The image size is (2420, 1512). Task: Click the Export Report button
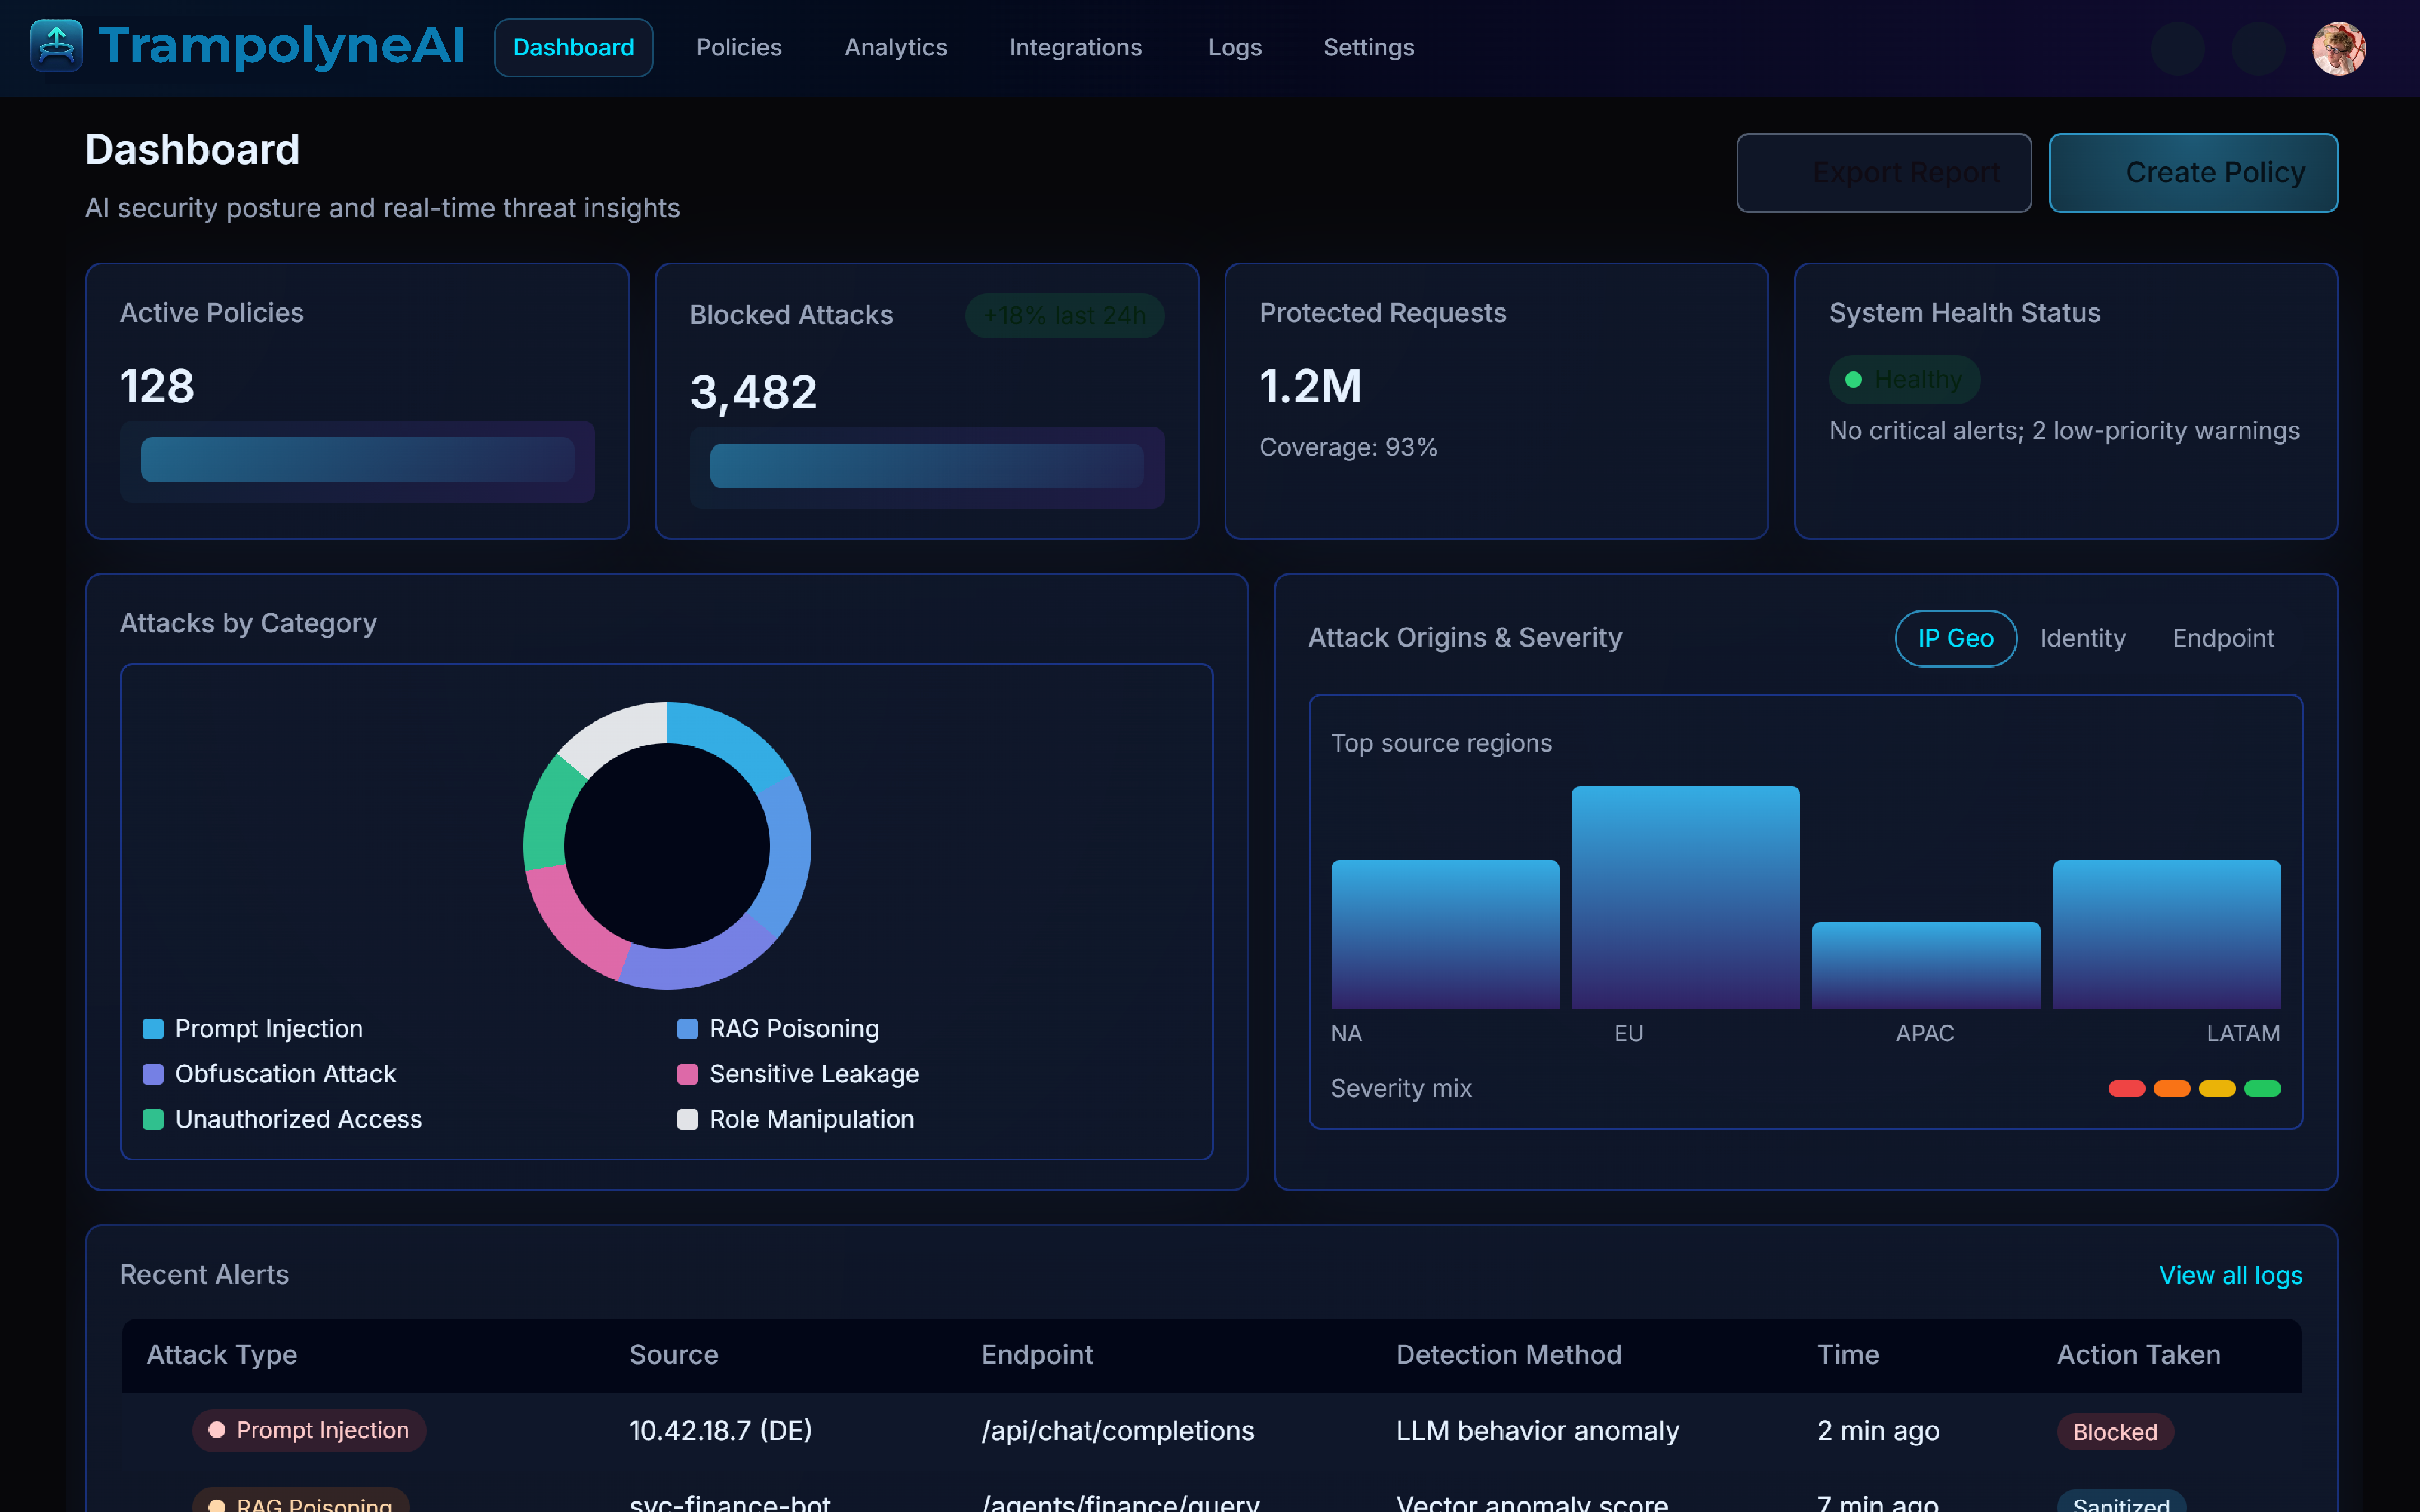point(1884,172)
